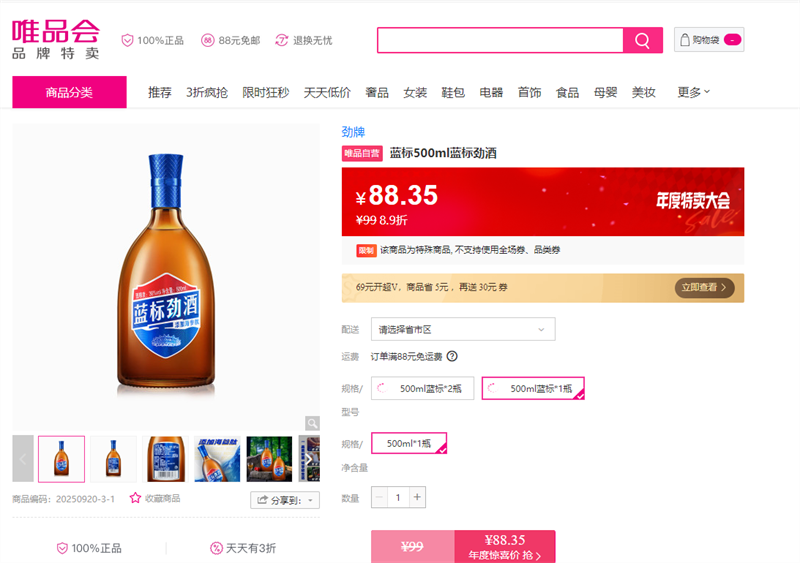Select the 500ml蓝标*1瓶 option
This screenshot has height=563, width=800.
[x=533, y=388]
